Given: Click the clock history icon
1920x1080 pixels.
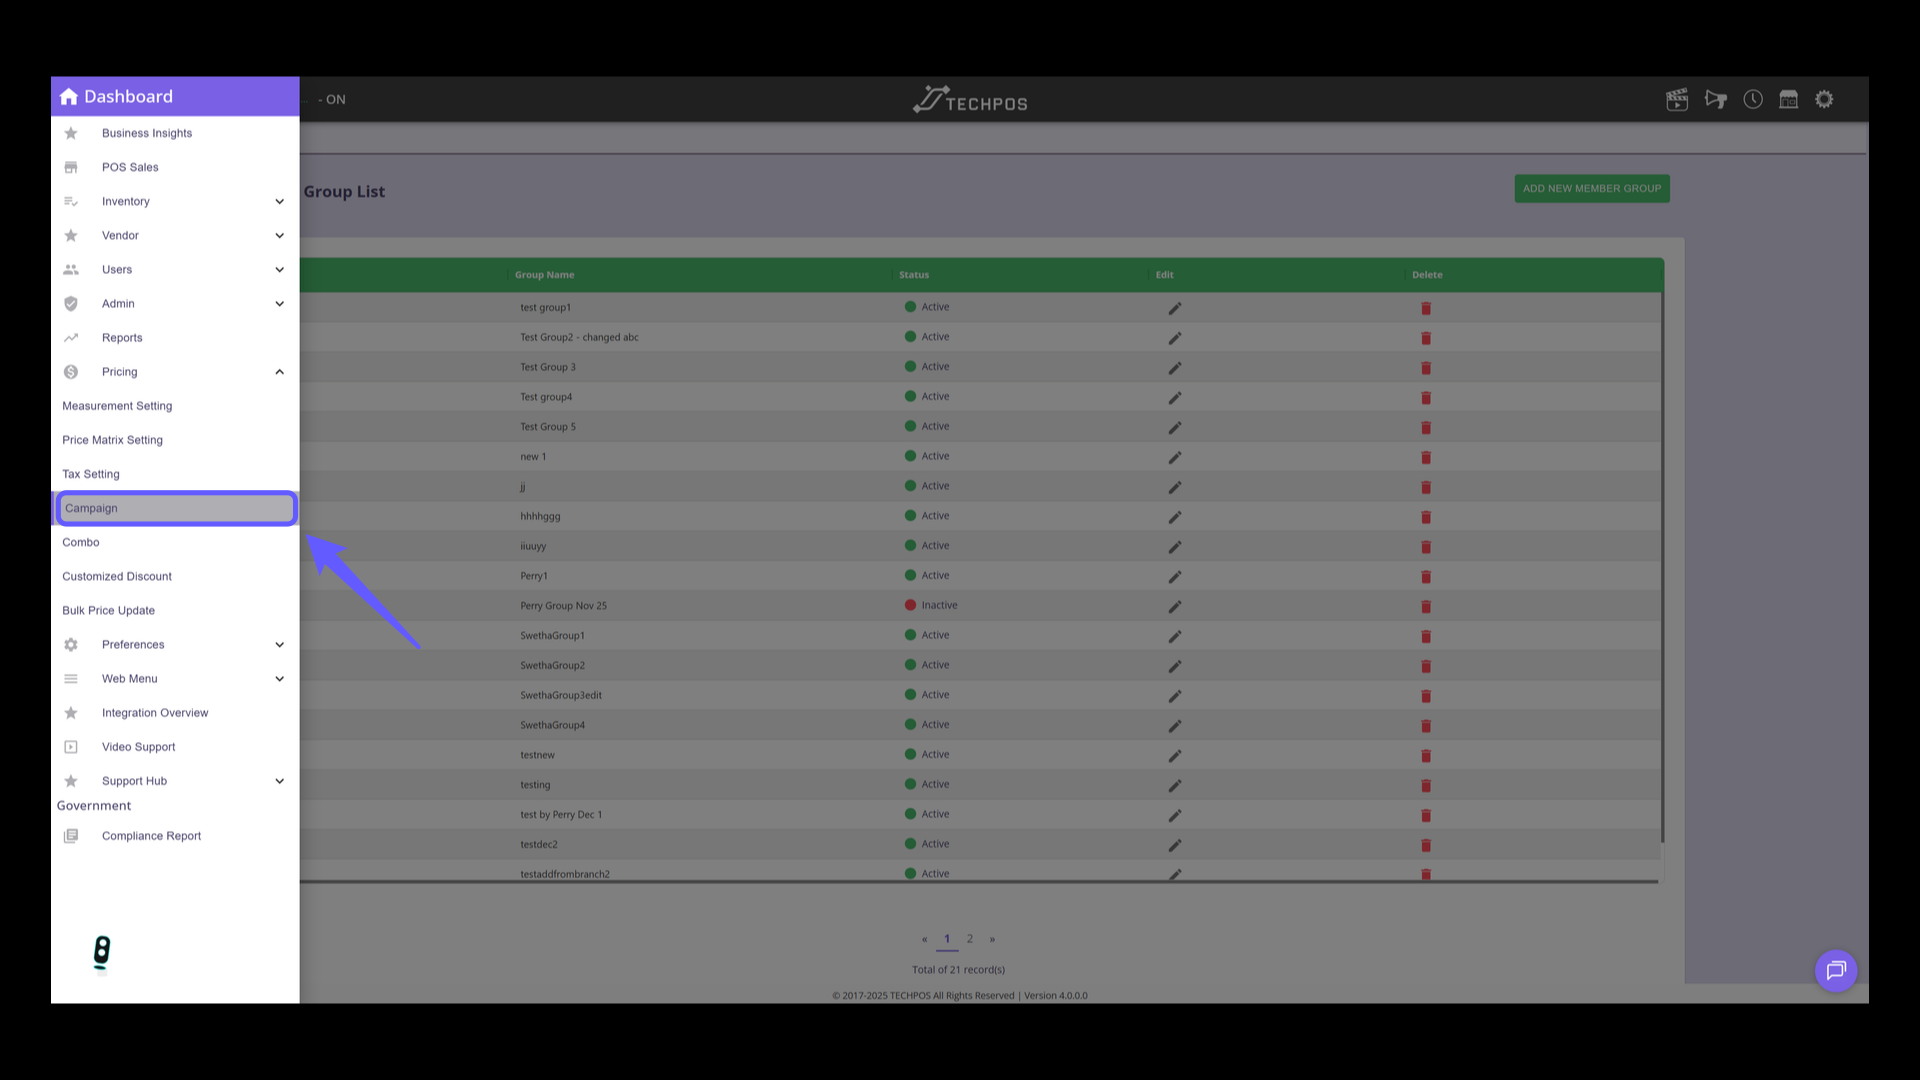Looking at the screenshot, I should (1753, 100).
